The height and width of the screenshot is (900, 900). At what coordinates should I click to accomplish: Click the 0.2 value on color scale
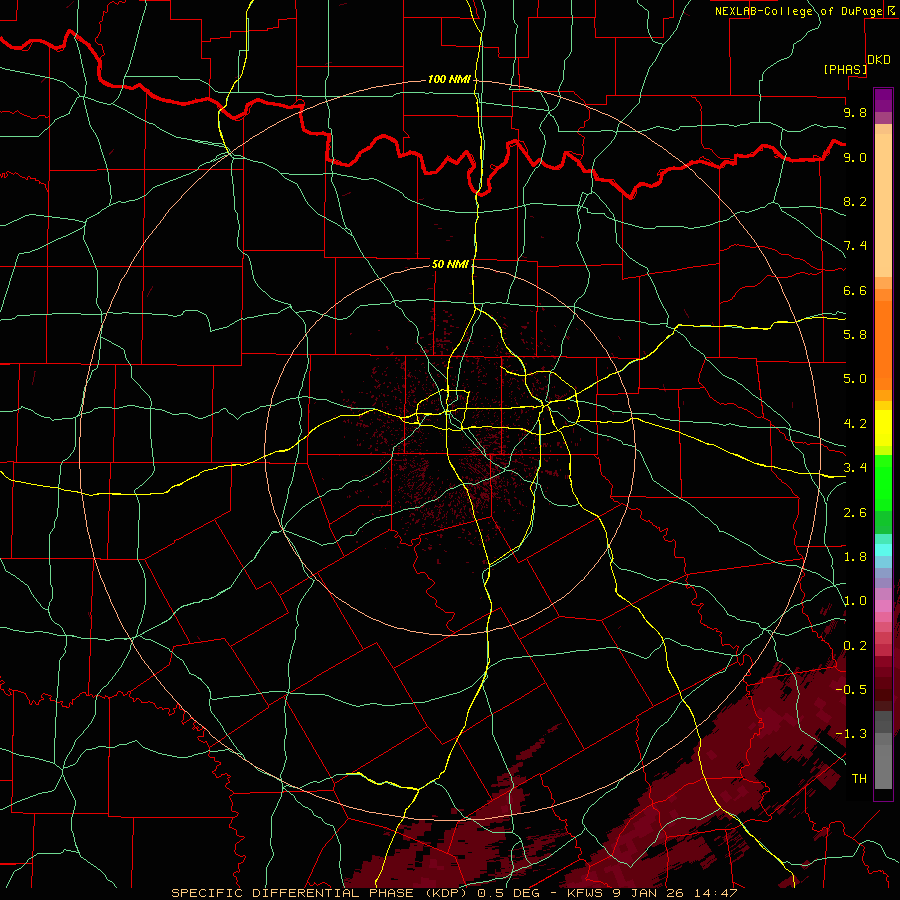pyautogui.click(x=855, y=646)
